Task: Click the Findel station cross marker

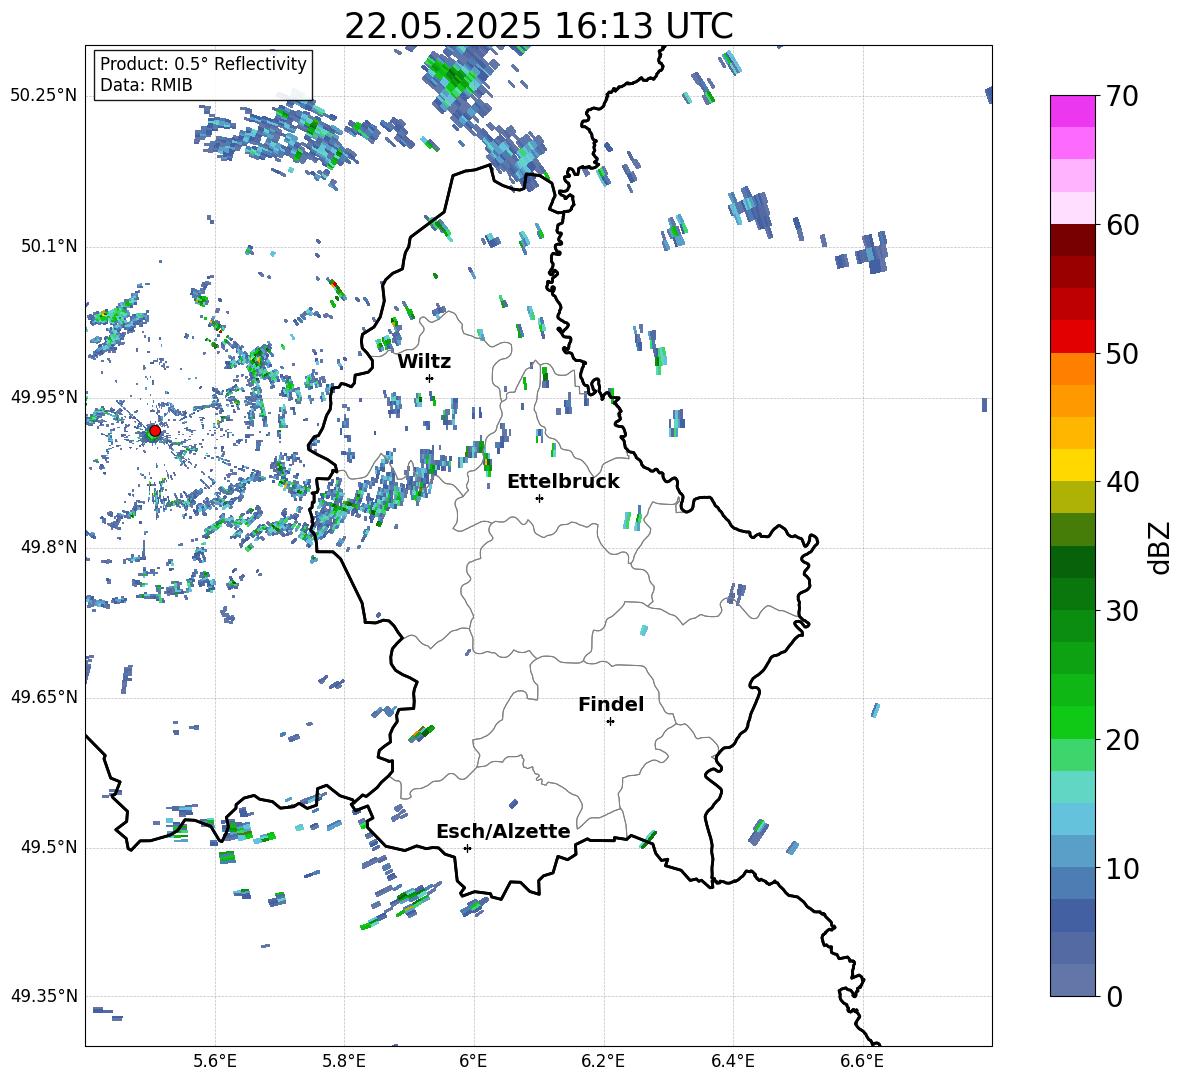Action: tap(610, 722)
